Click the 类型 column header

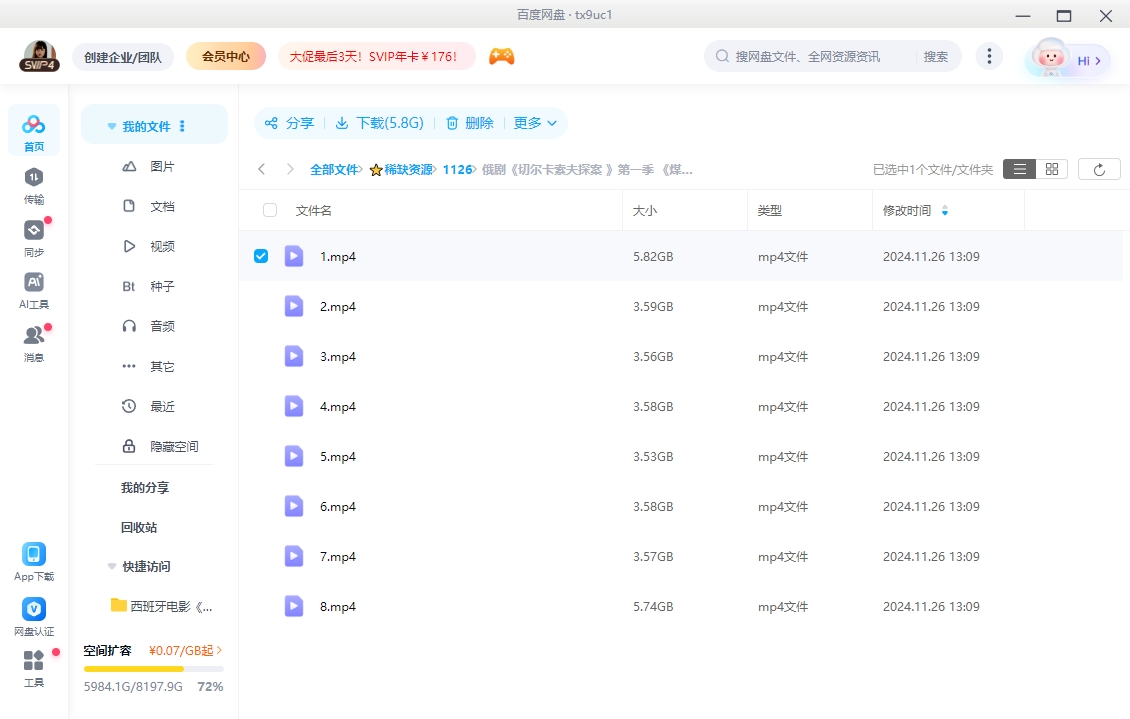[x=769, y=210]
